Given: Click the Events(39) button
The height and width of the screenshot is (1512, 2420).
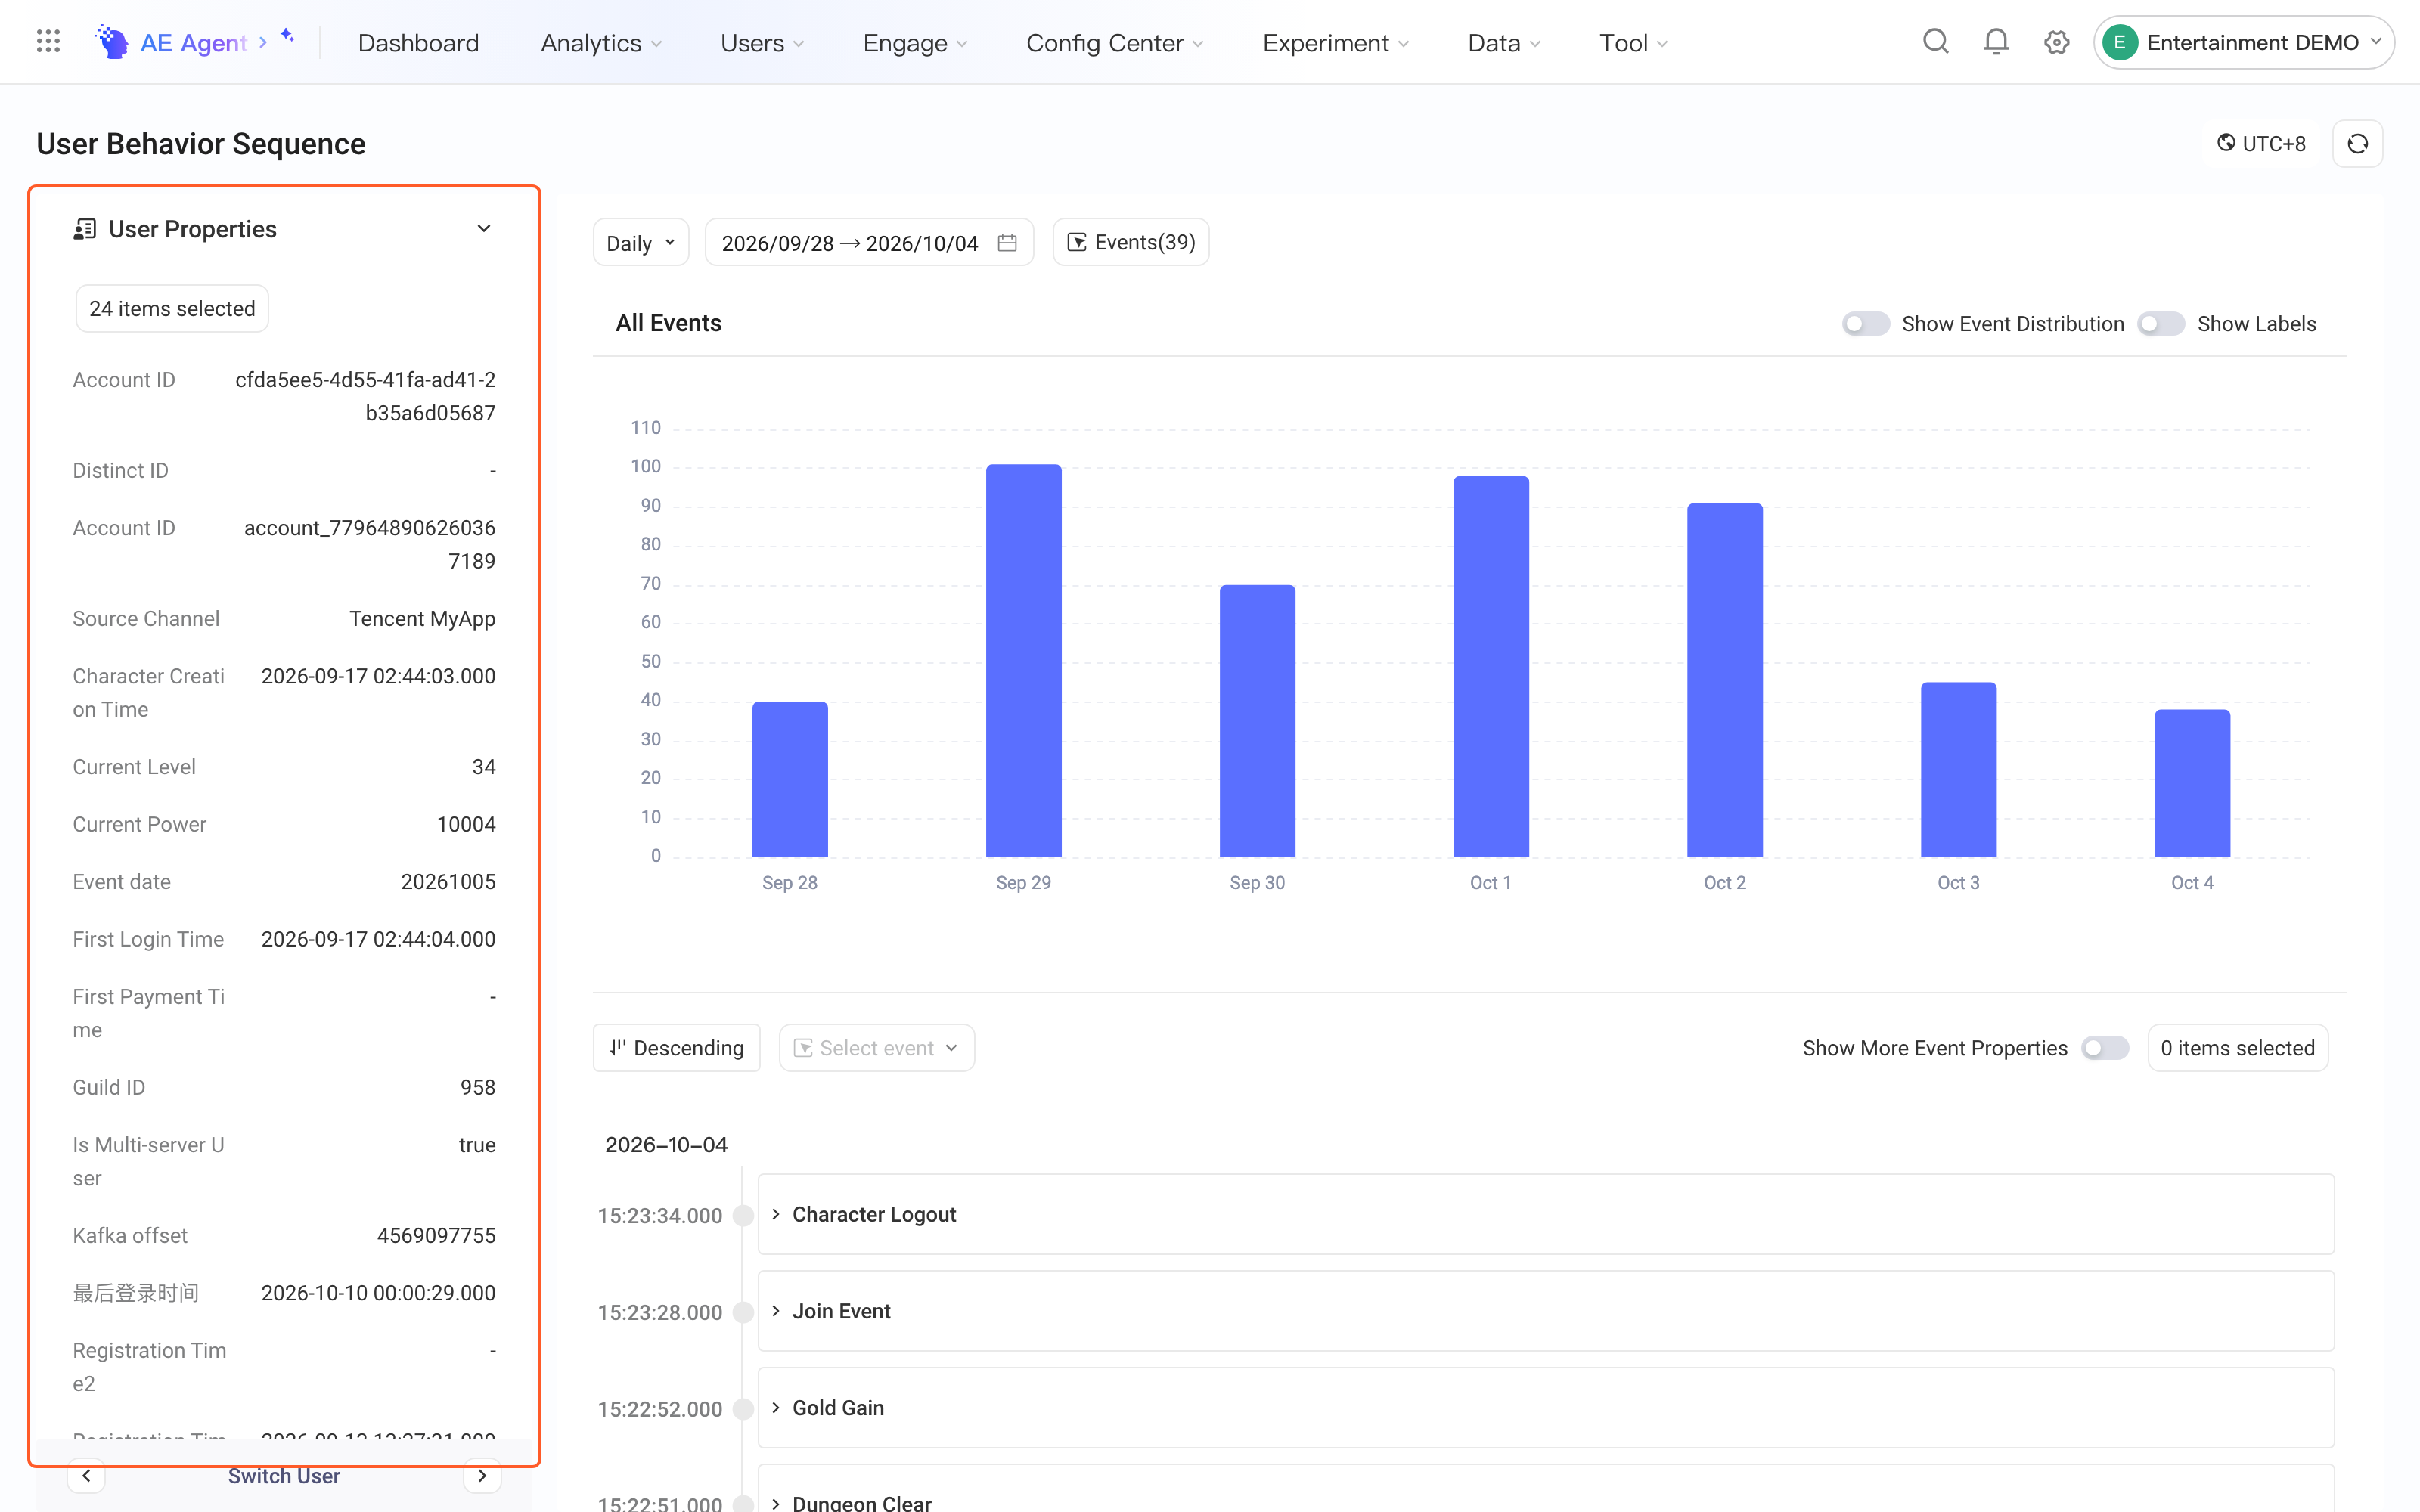Looking at the screenshot, I should [x=1131, y=242].
